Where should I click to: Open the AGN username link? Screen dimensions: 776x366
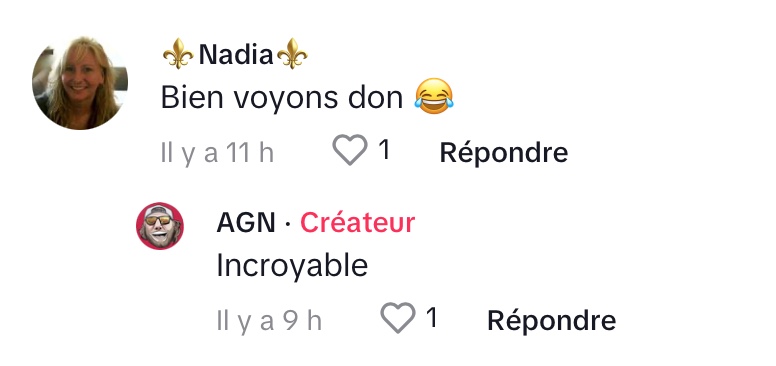246,223
